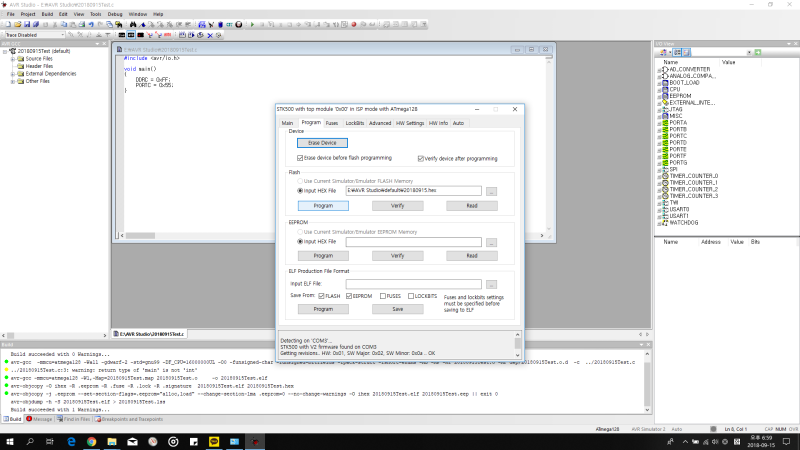
Task: Open the Tools menu
Action: tap(95, 14)
